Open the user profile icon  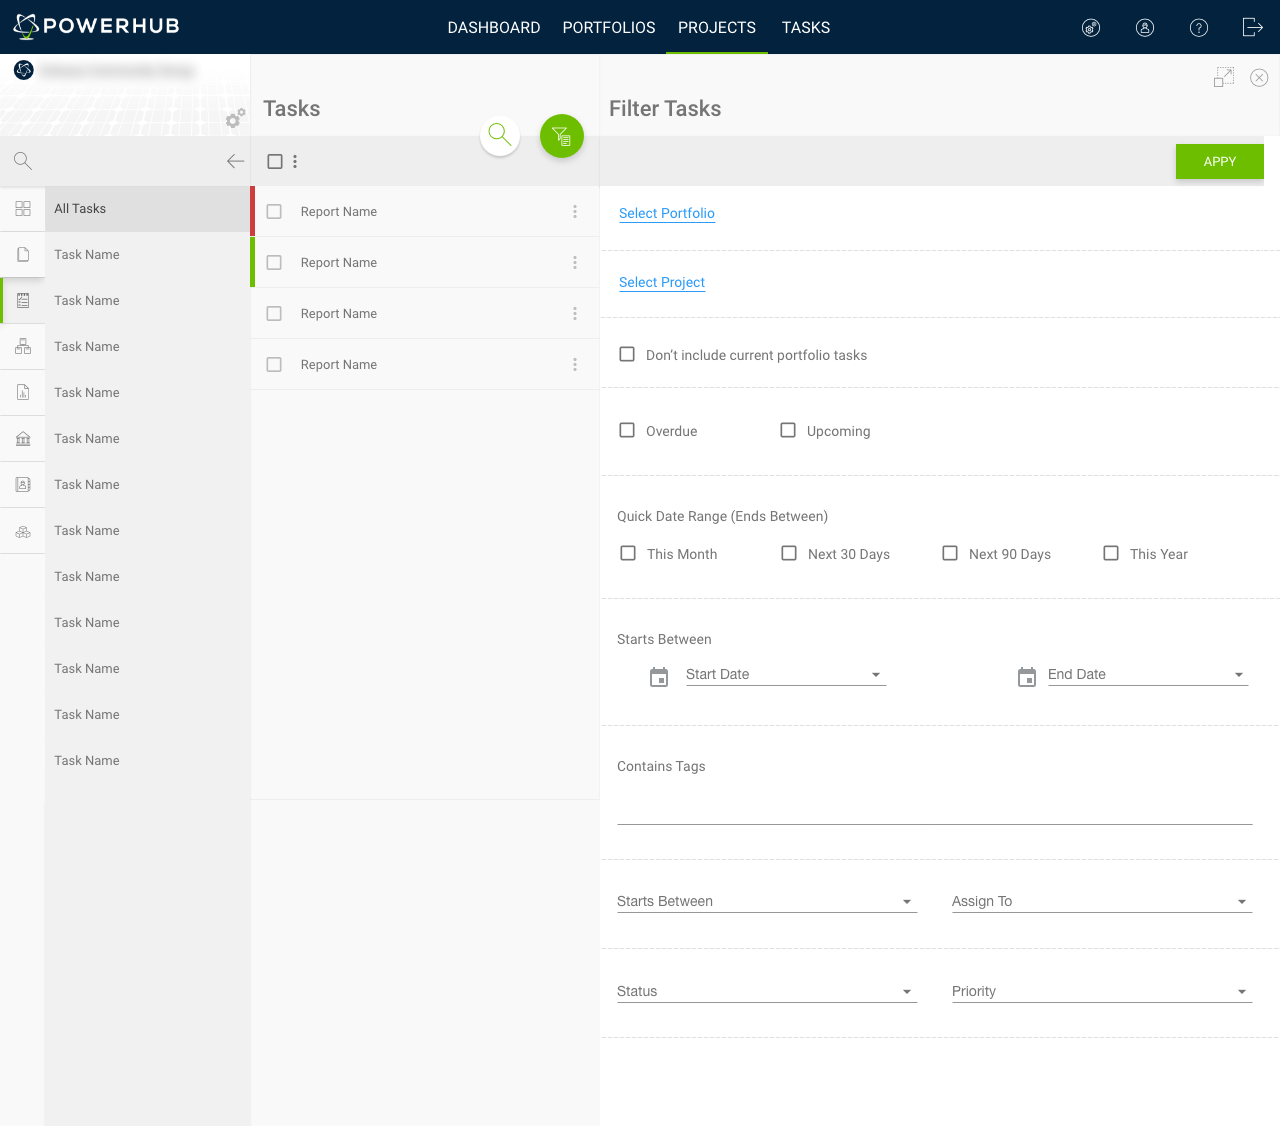pos(1145,28)
